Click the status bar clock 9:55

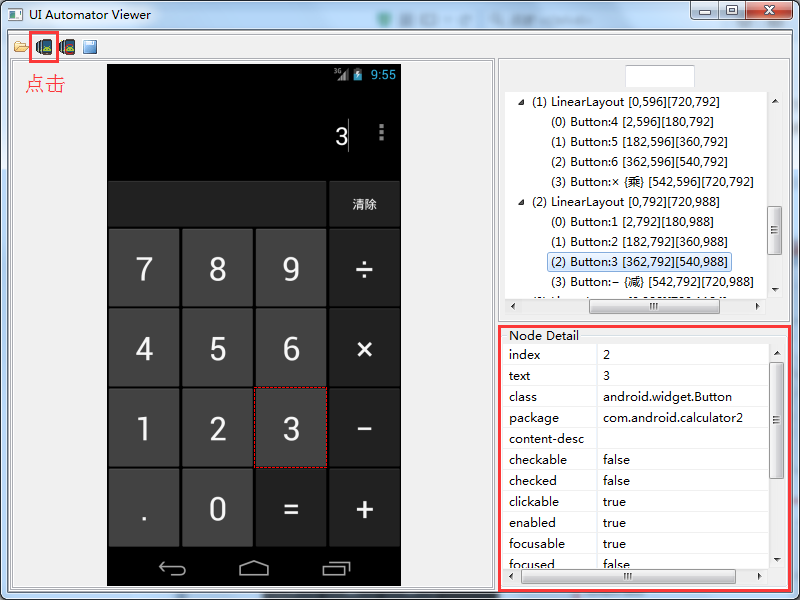(x=383, y=74)
